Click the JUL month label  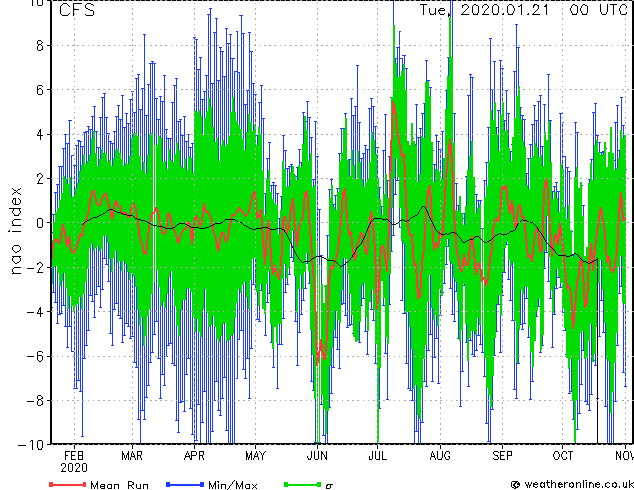377,456
